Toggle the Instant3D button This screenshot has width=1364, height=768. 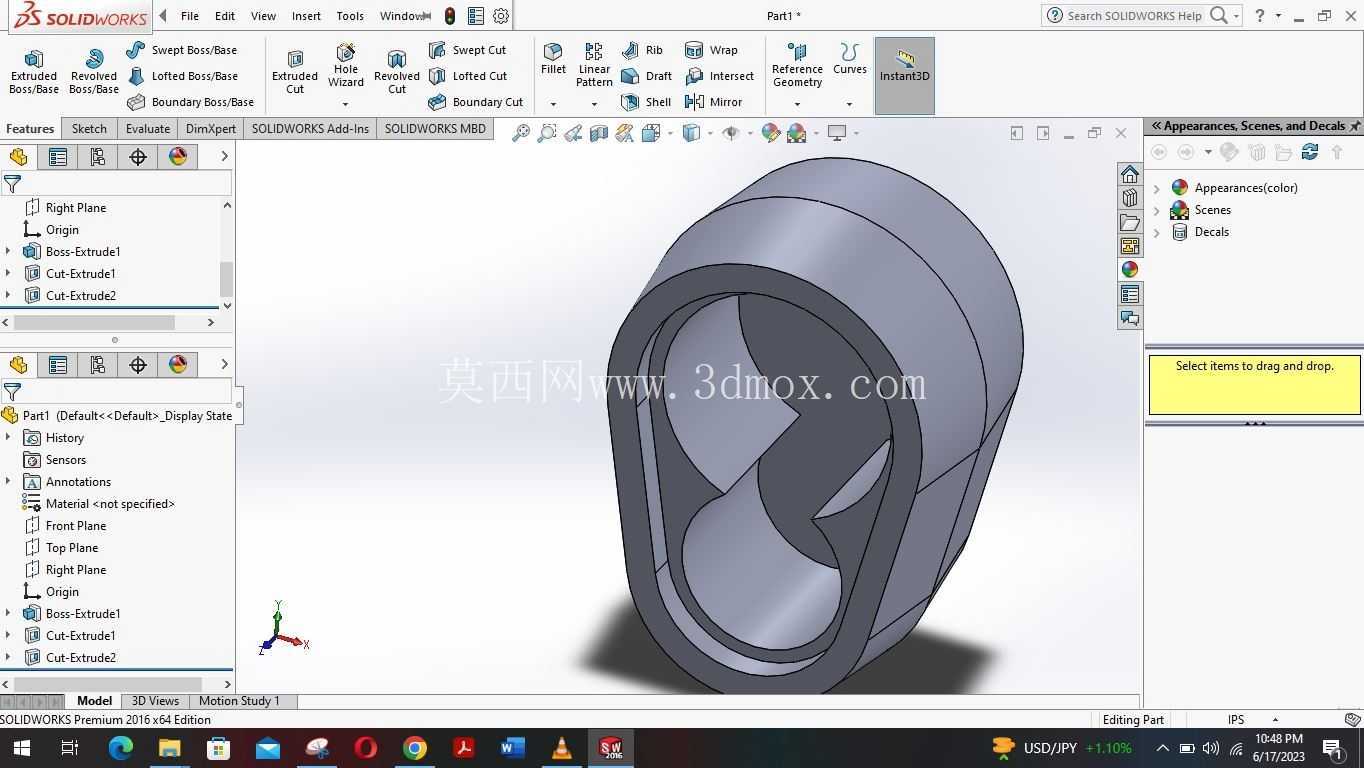point(905,76)
